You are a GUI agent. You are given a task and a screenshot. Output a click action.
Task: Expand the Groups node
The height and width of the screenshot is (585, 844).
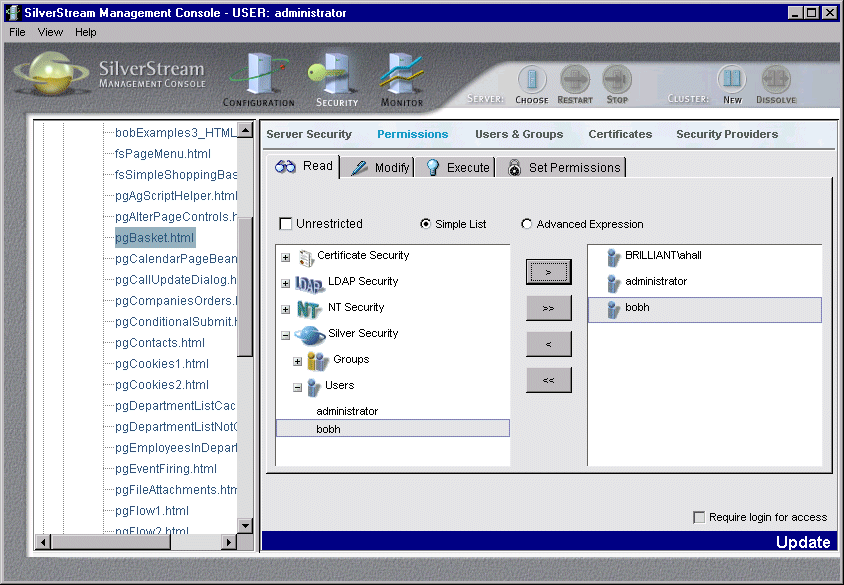pyautogui.click(x=298, y=361)
